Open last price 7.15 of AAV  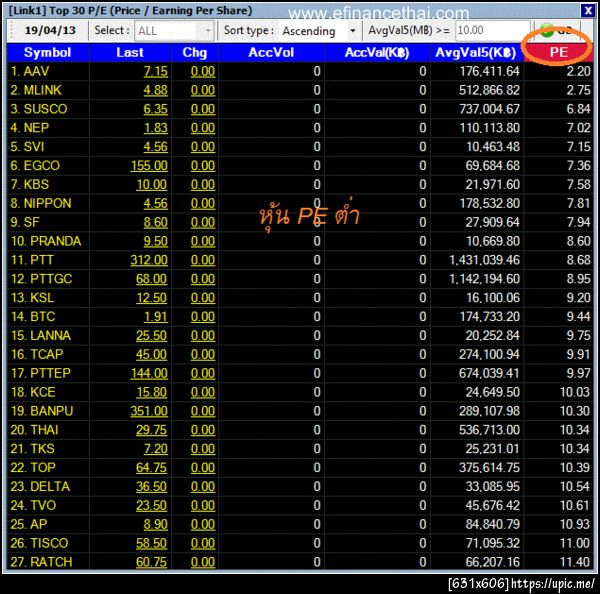pyautogui.click(x=156, y=71)
